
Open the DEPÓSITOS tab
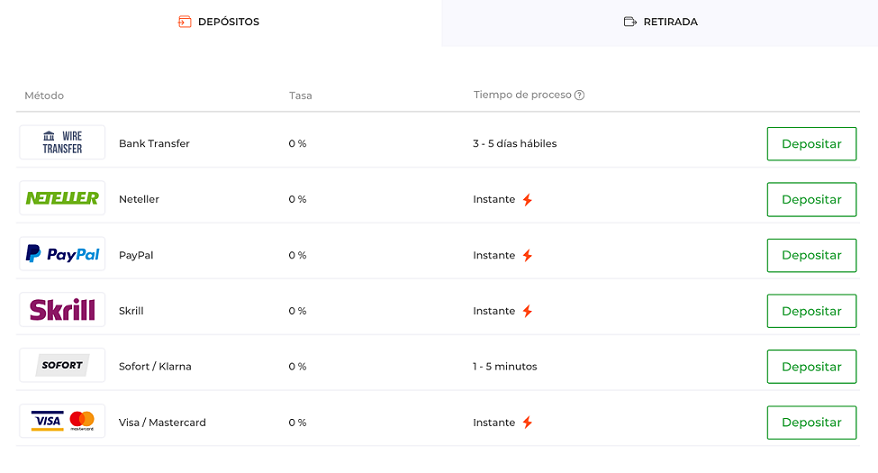(x=221, y=23)
